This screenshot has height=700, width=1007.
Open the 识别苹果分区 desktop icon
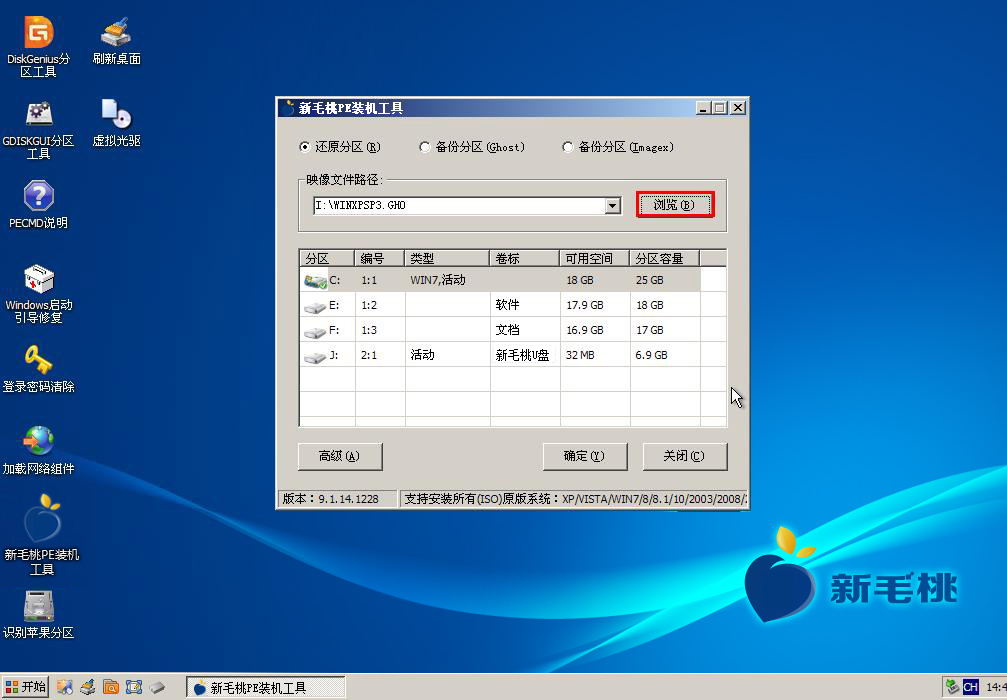(x=38, y=615)
